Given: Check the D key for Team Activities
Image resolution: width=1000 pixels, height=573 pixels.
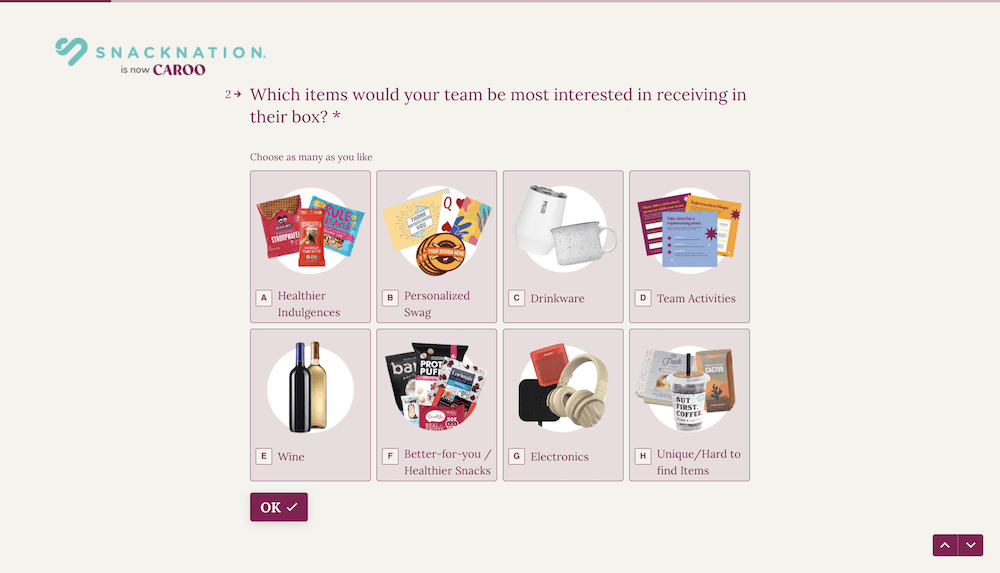Looking at the screenshot, I should coord(643,297).
